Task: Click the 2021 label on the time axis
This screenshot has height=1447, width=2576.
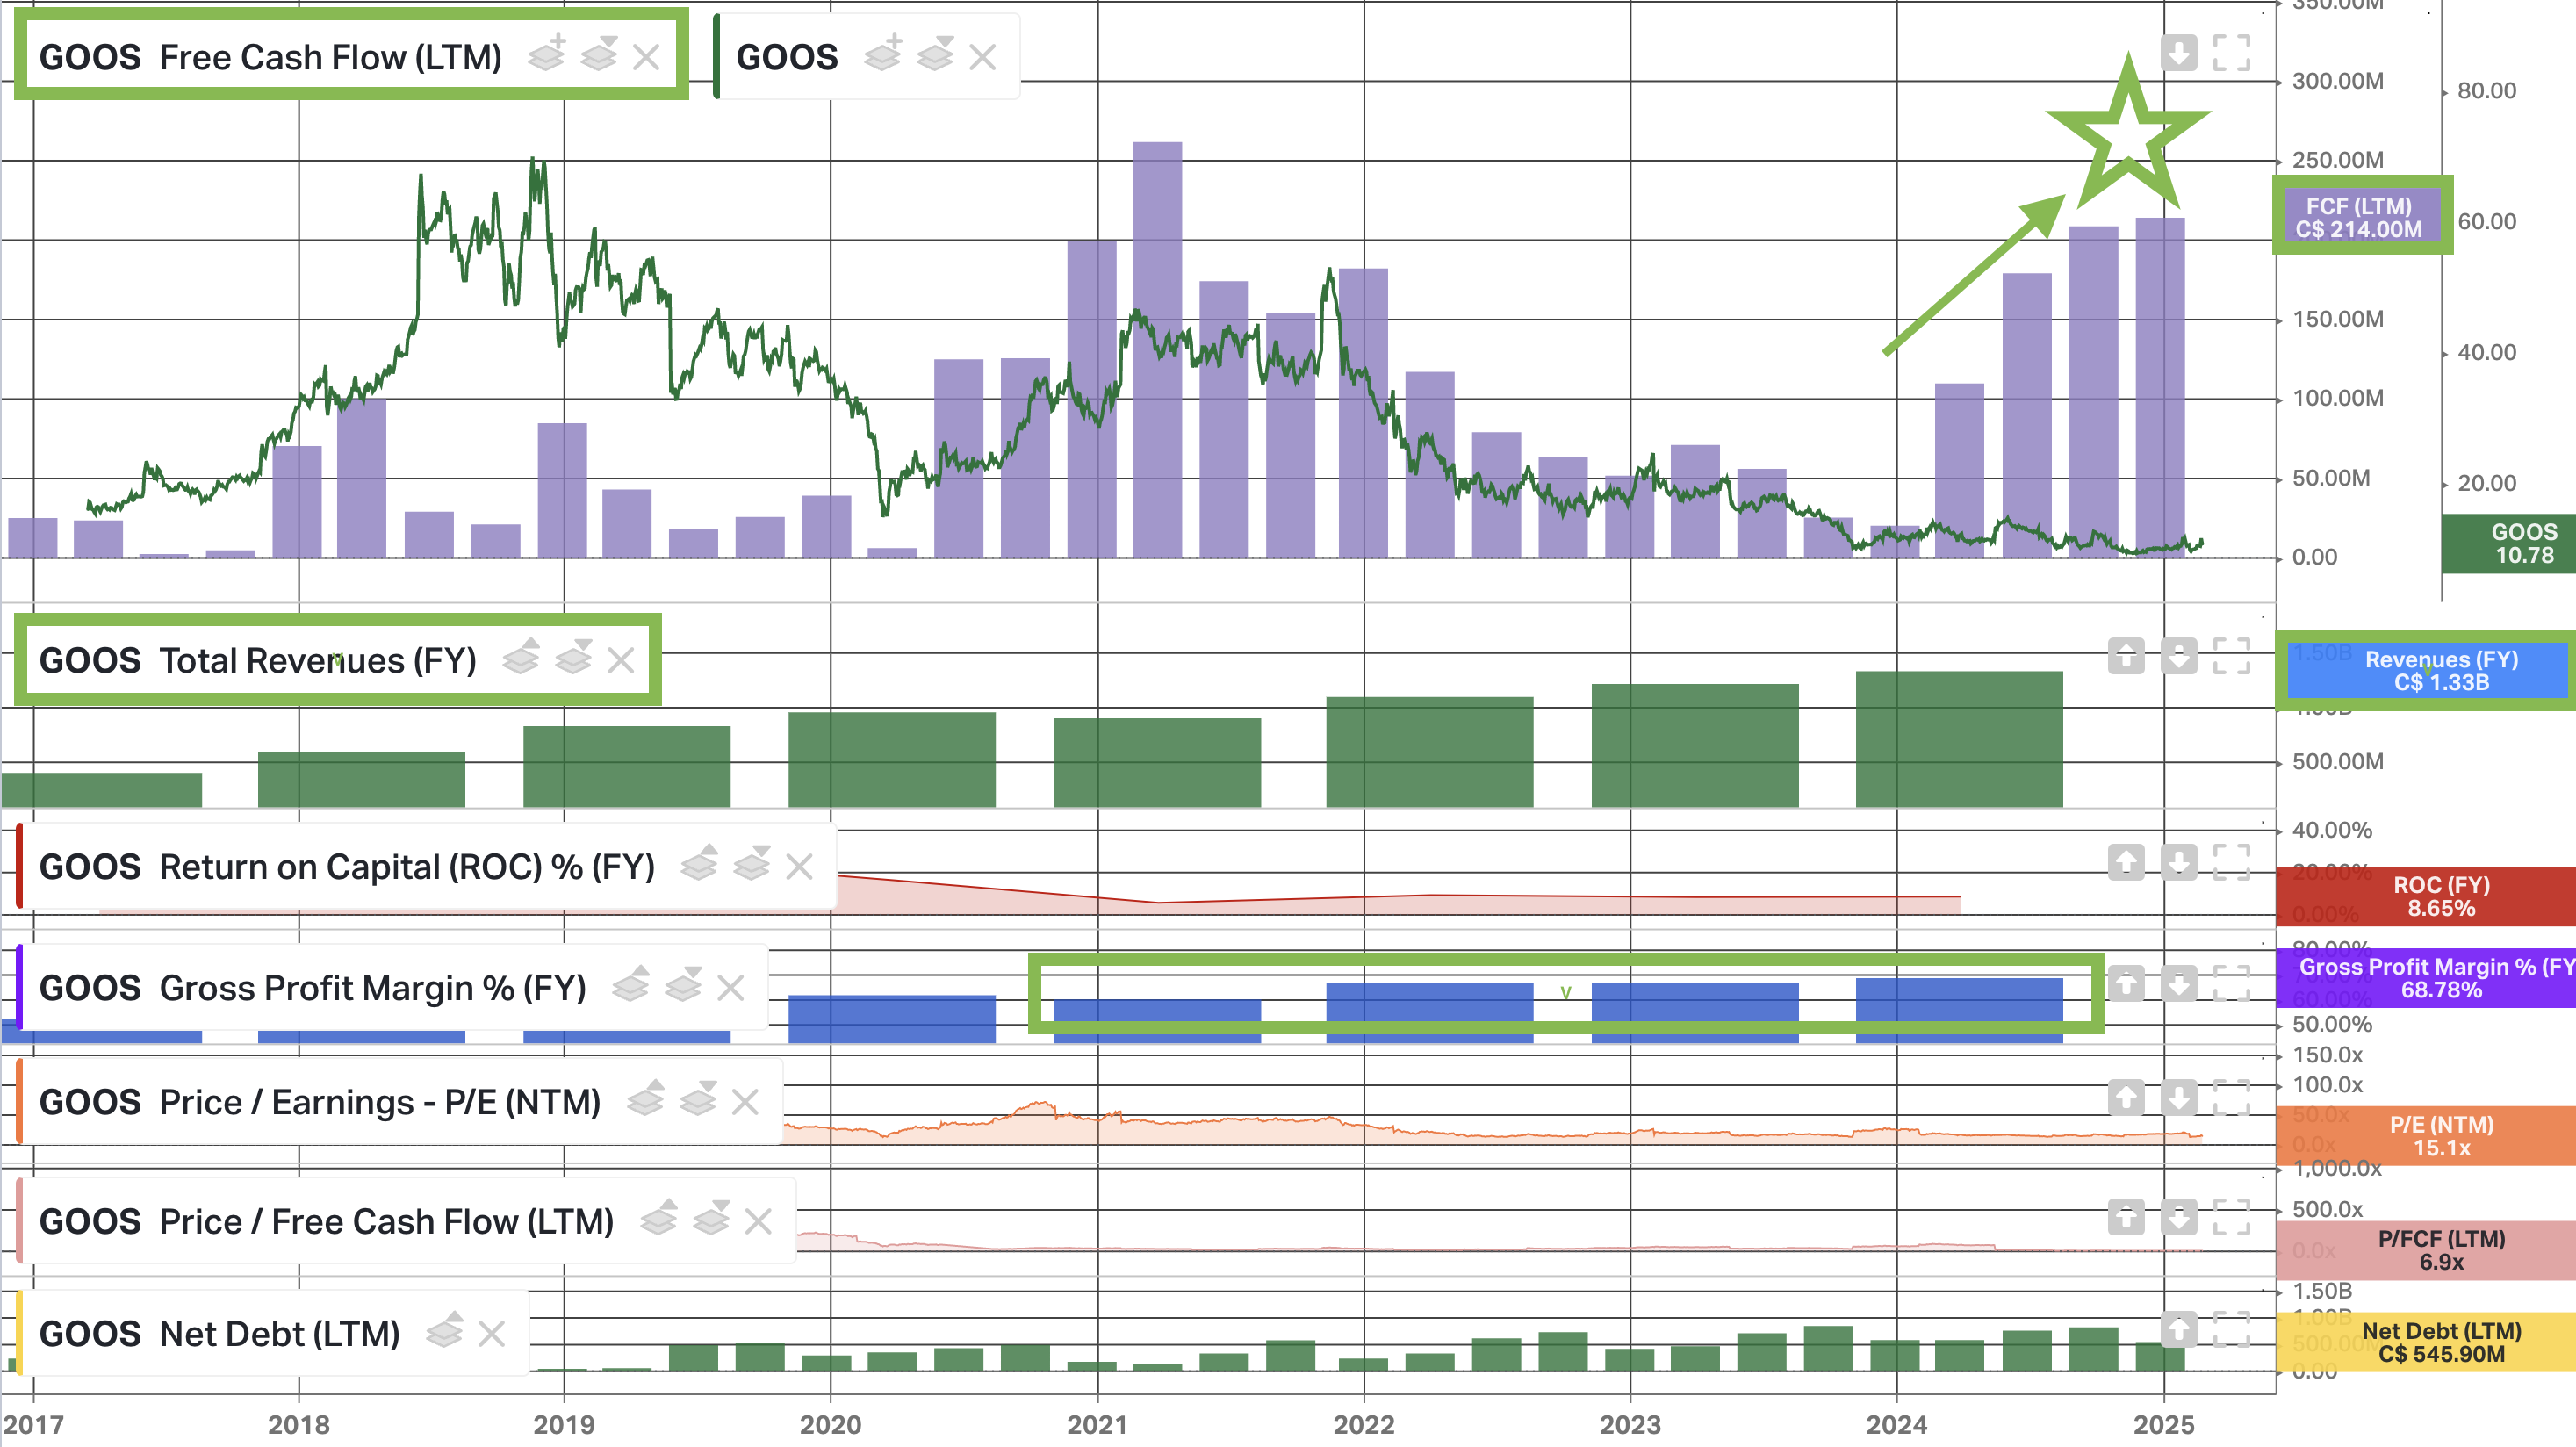Action: (1097, 1424)
